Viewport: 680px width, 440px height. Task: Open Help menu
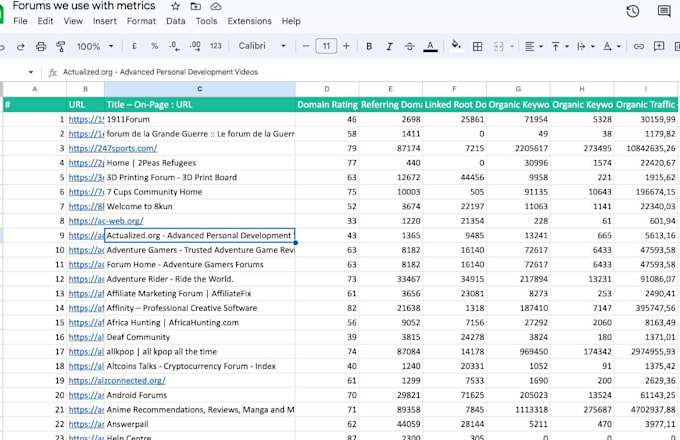point(291,21)
